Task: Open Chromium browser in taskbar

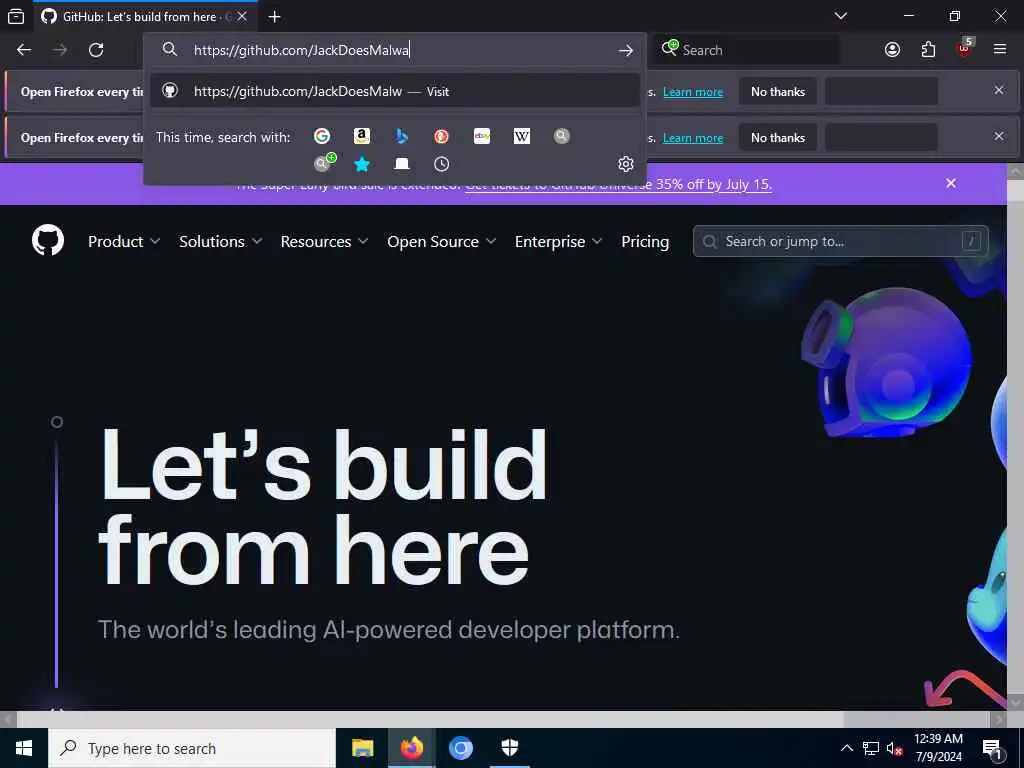Action: pos(460,748)
